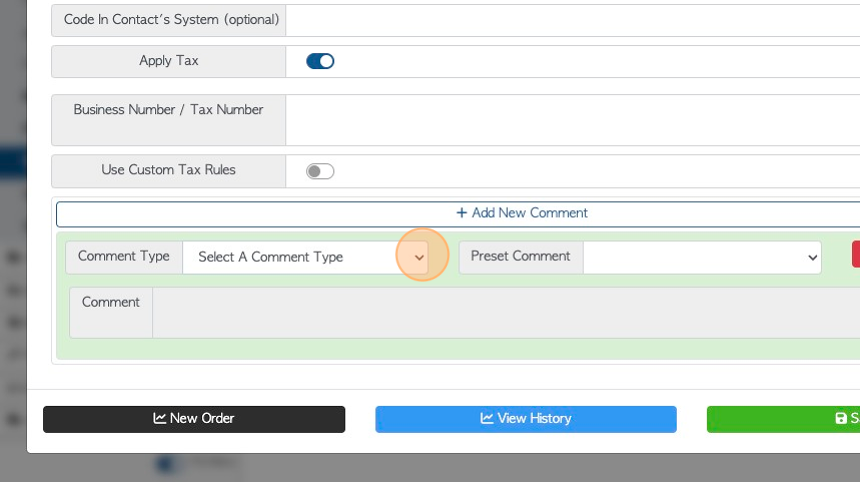Image resolution: width=860 pixels, height=482 pixels.
Task: Focus the Code In Contact's System input field
Action: (573, 20)
